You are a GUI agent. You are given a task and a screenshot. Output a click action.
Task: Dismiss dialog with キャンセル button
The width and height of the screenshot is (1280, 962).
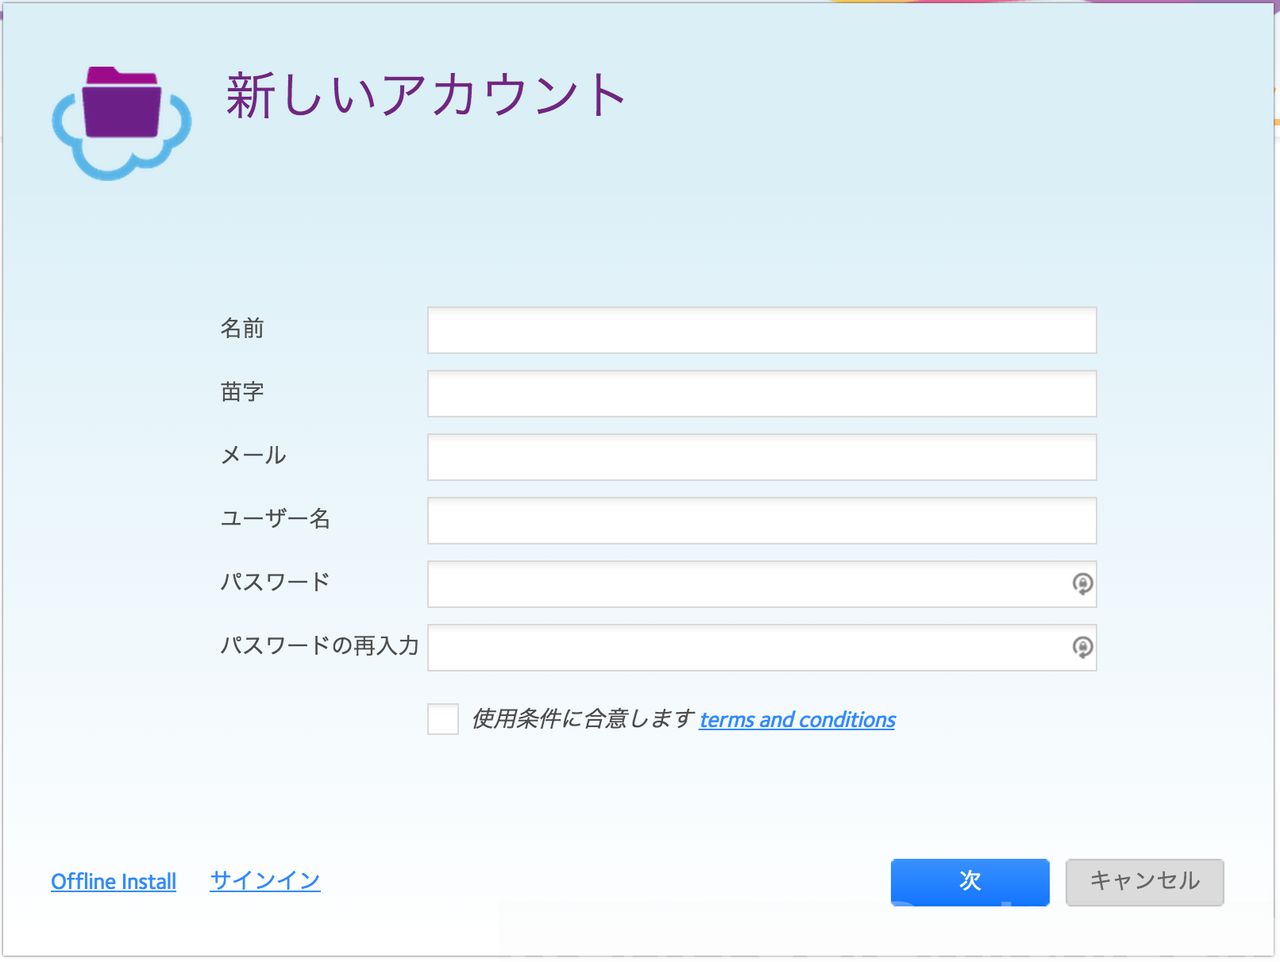pyautogui.click(x=1144, y=882)
